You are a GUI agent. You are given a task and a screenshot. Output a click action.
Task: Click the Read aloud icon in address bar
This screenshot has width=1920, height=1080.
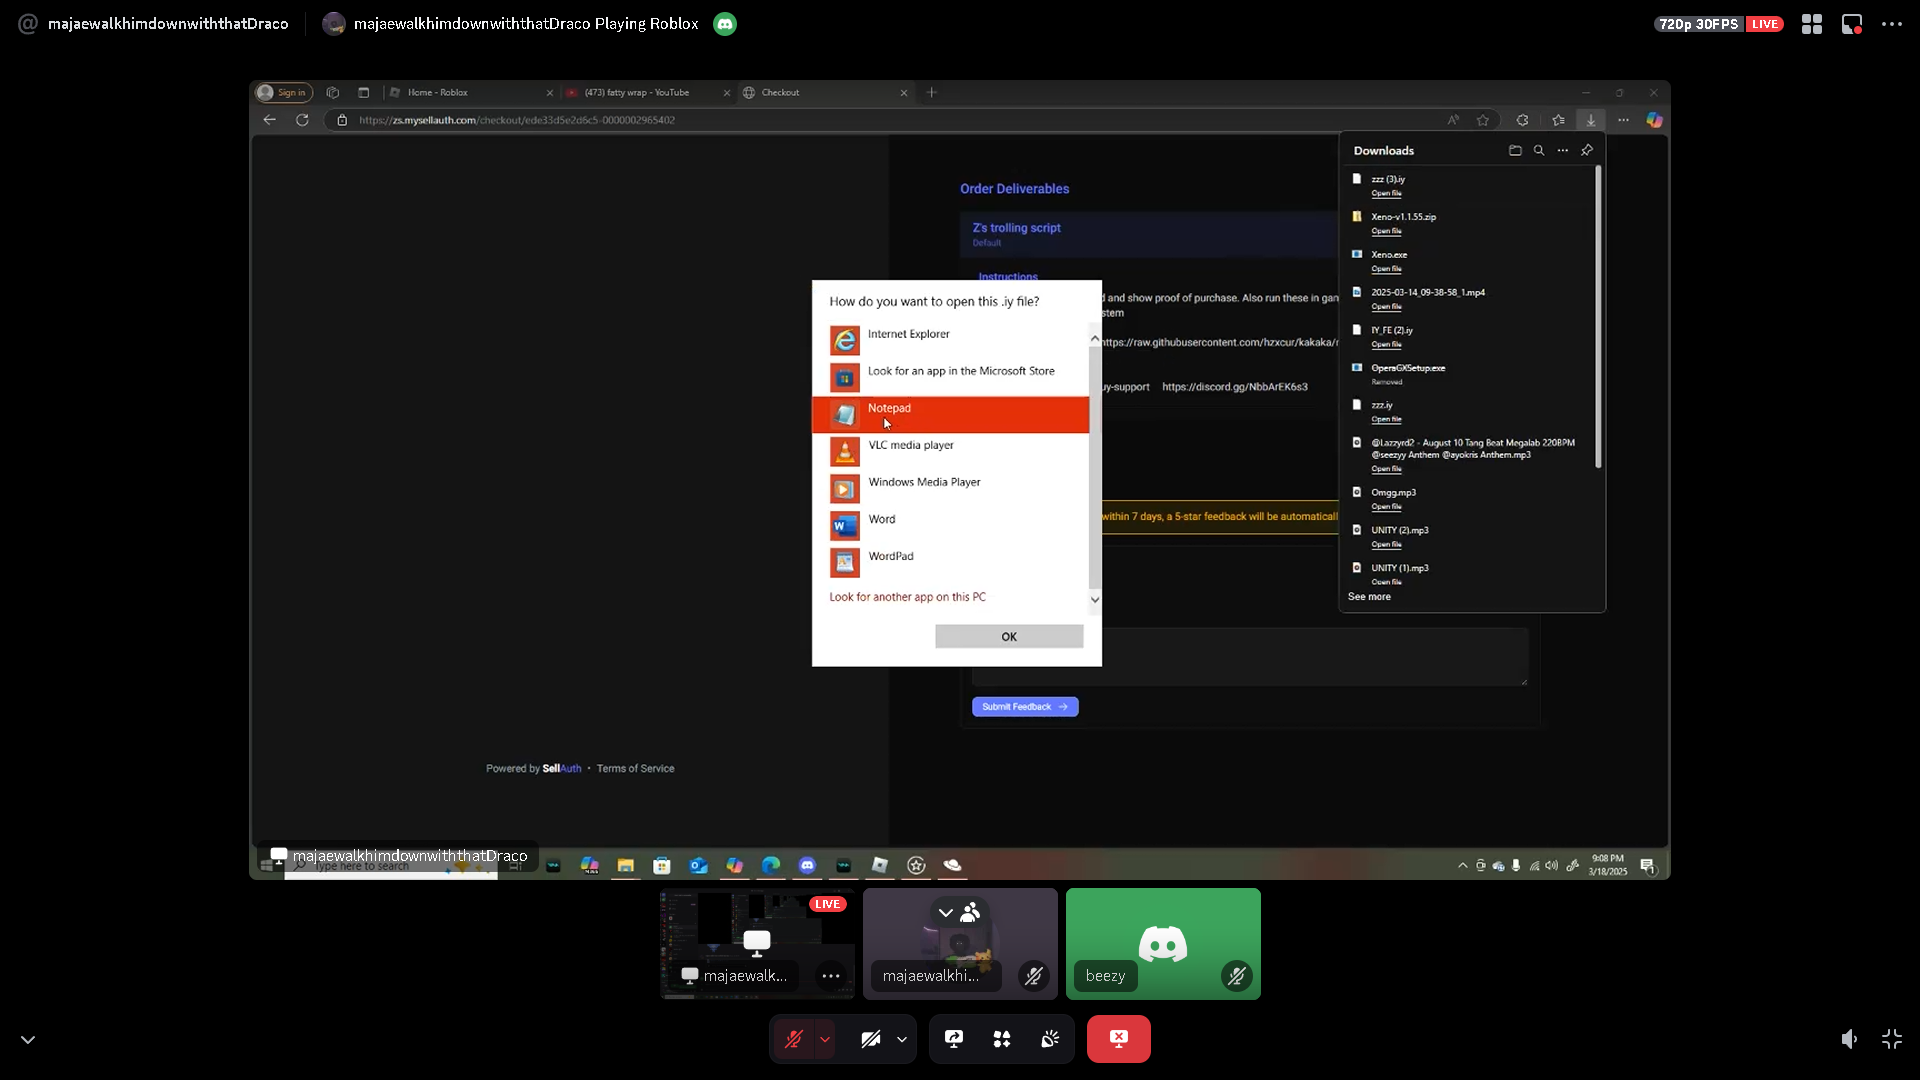click(1453, 120)
